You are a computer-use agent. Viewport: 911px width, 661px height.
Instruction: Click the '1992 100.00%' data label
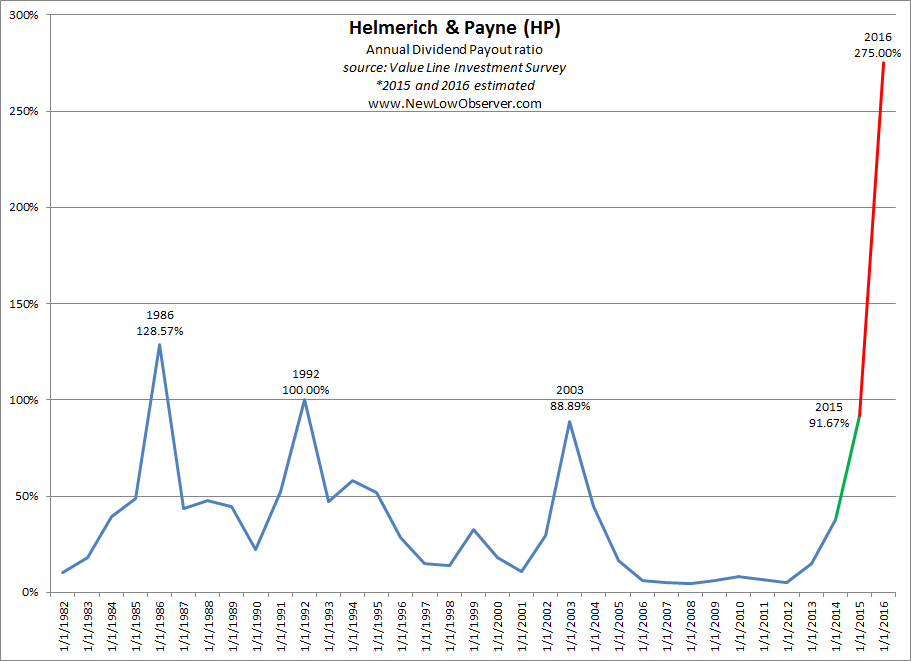(306, 382)
